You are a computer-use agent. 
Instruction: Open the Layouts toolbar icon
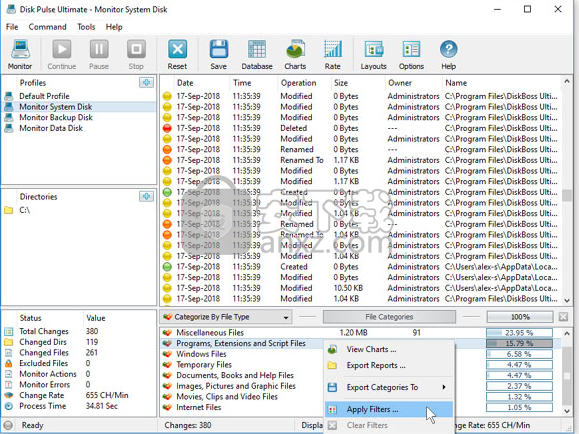pyautogui.click(x=374, y=55)
